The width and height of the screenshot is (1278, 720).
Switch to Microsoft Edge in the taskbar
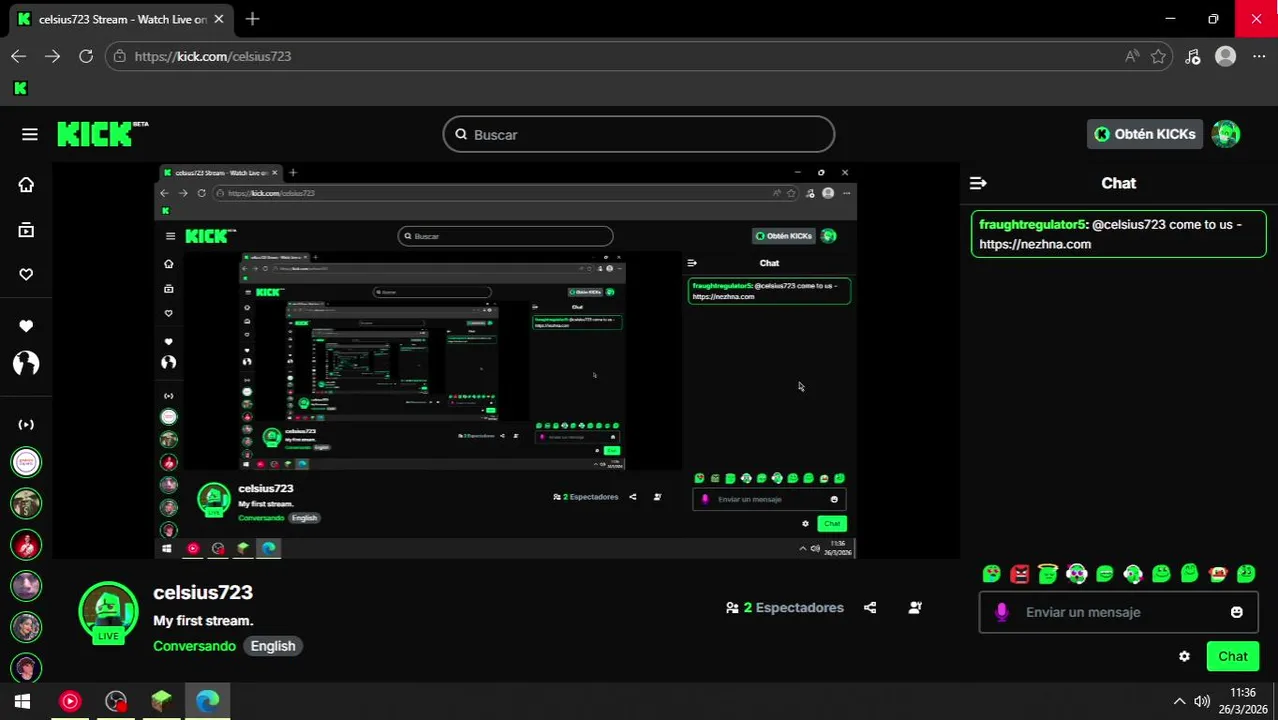point(207,702)
